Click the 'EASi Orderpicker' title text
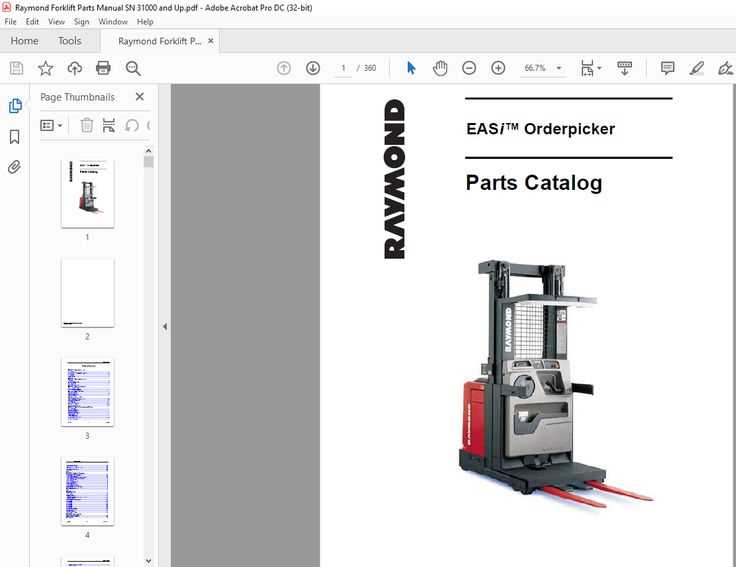The height and width of the screenshot is (567, 736). click(540, 129)
